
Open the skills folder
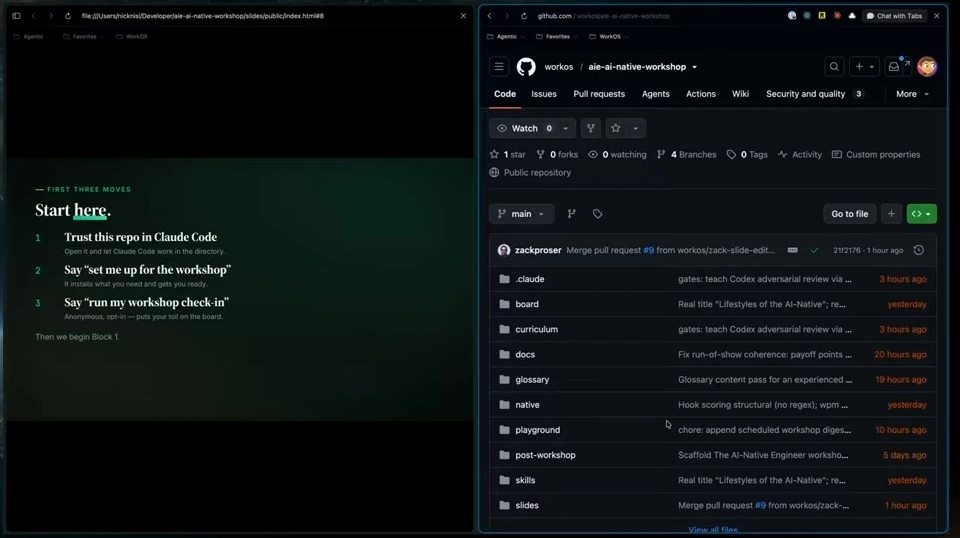(525, 480)
